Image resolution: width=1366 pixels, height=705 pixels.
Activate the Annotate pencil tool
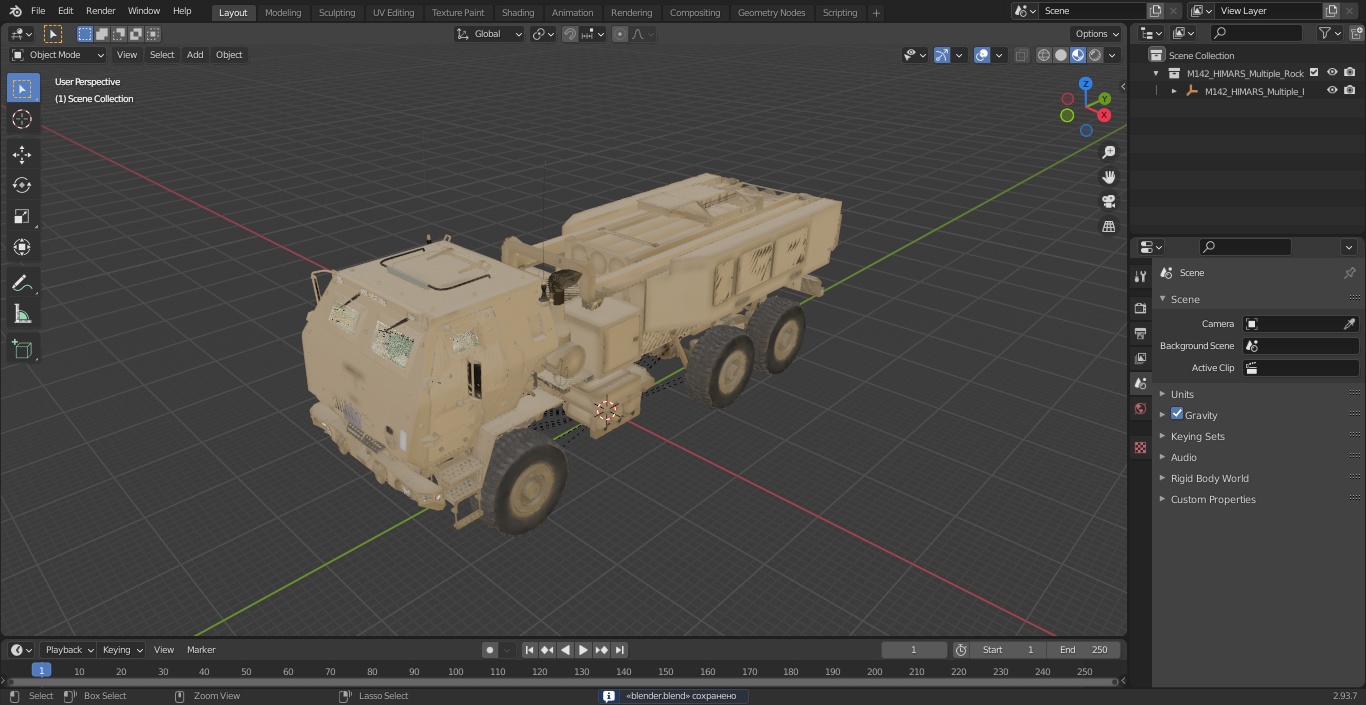(x=23, y=284)
